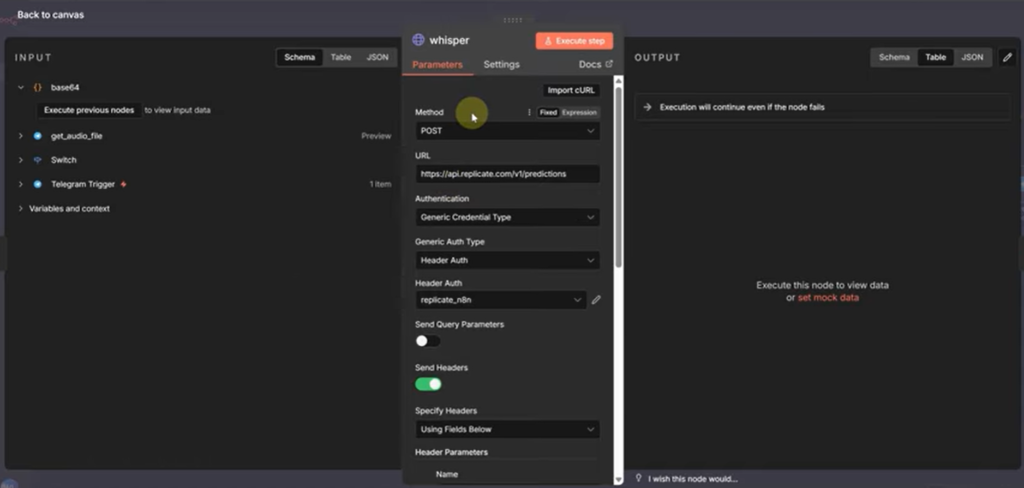Click the set mock data link

tap(828, 298)
